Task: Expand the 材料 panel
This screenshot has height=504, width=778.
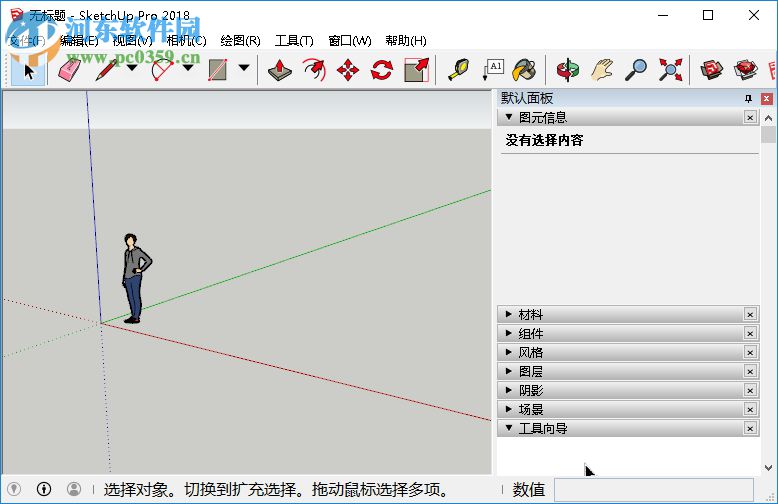Action: (509, 314)
